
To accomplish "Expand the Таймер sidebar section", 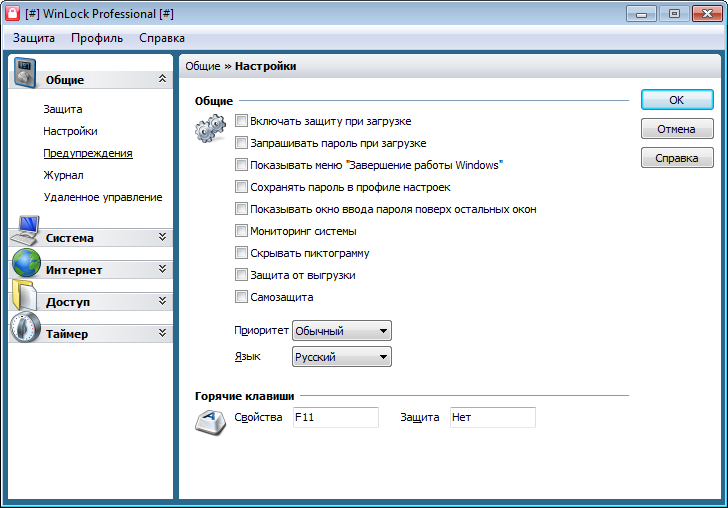I will pyautogui.click(x=162, y=333).
